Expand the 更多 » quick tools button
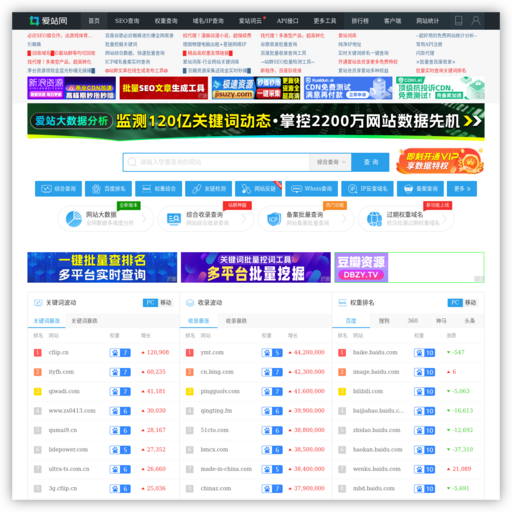Viewport: 512px width, 512px height. pyautogui.click(x=462, y=189)
